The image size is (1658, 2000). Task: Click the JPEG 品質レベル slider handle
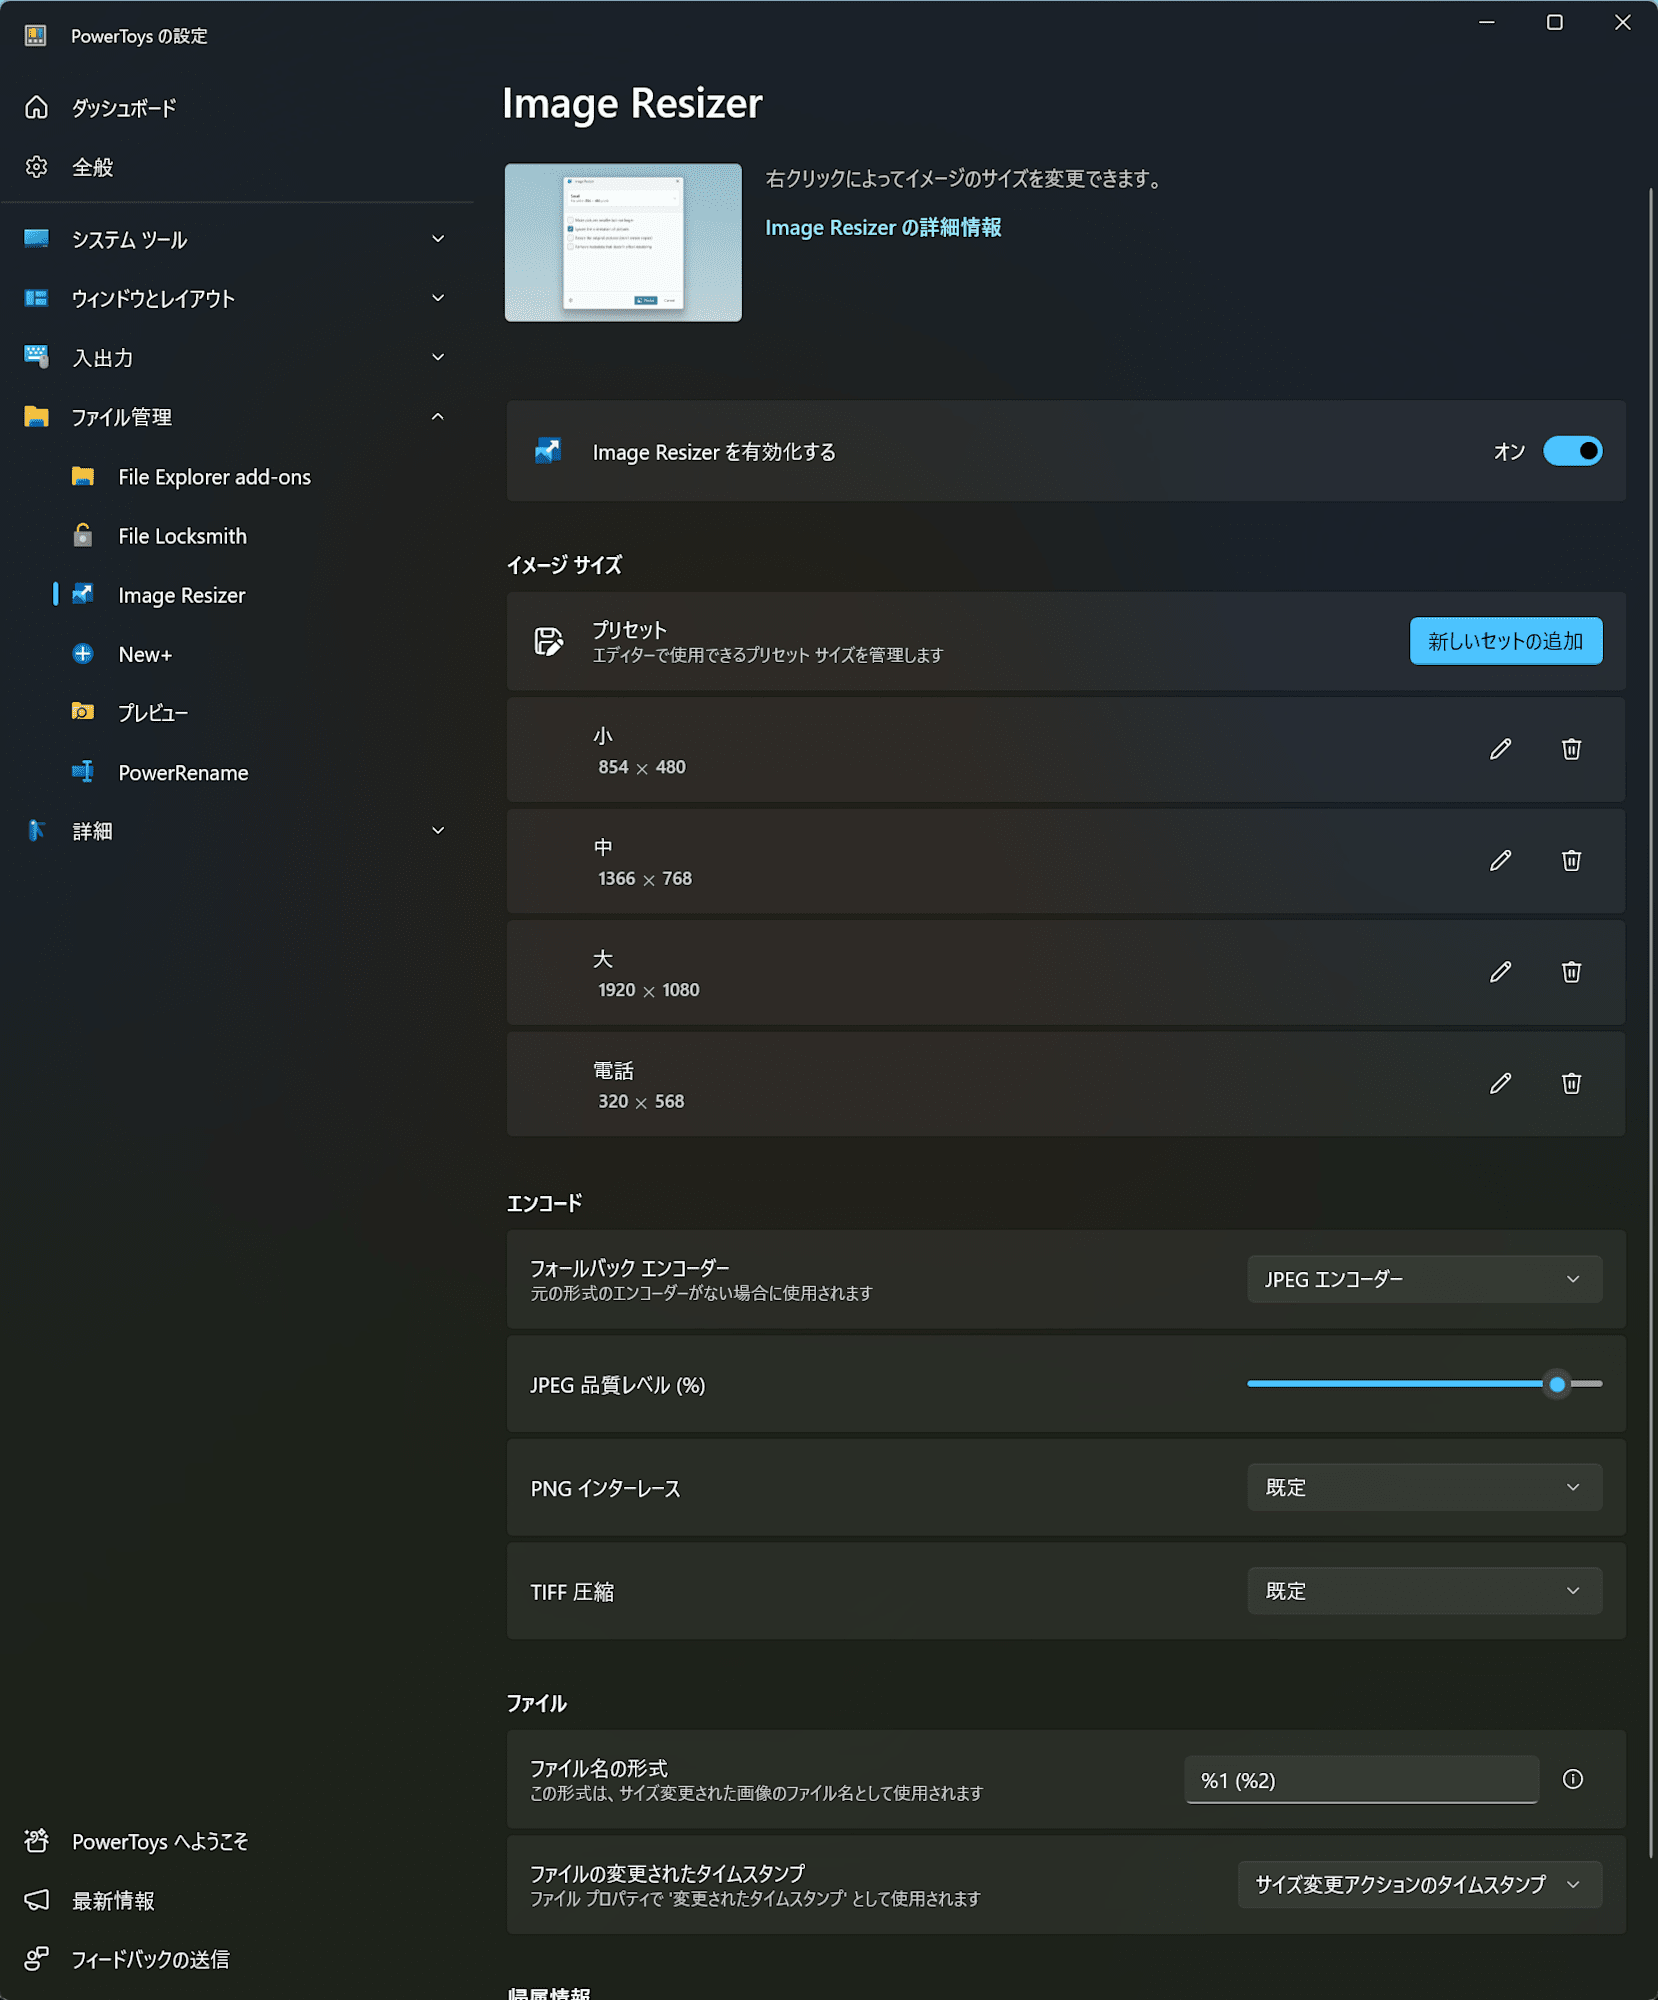[1556, 1384]
